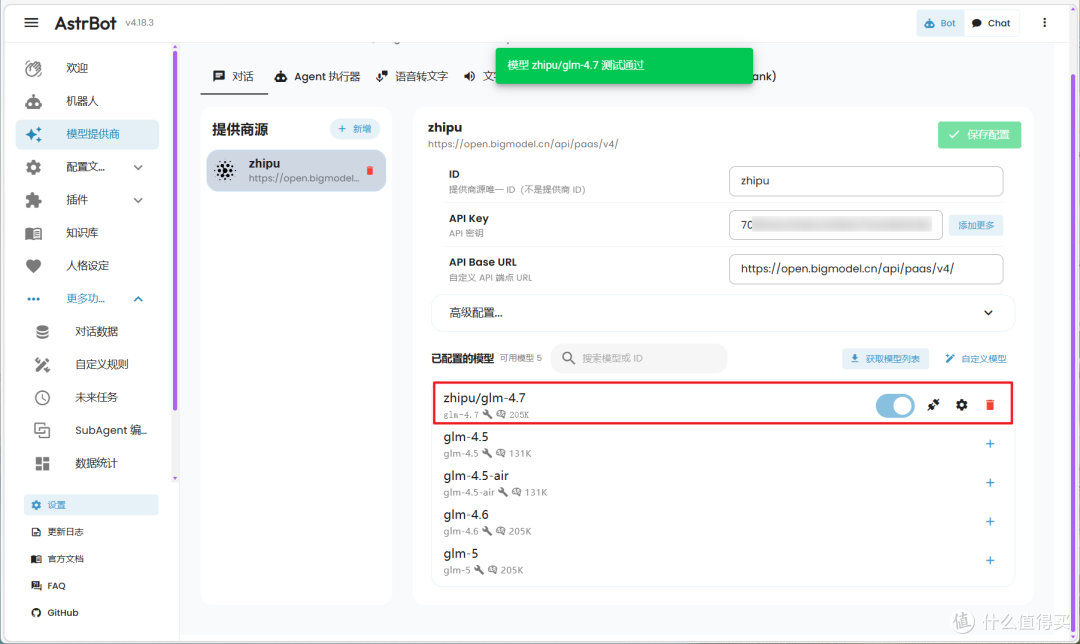Open zhipu/glm-4.7 settings gear

point(962,405)
